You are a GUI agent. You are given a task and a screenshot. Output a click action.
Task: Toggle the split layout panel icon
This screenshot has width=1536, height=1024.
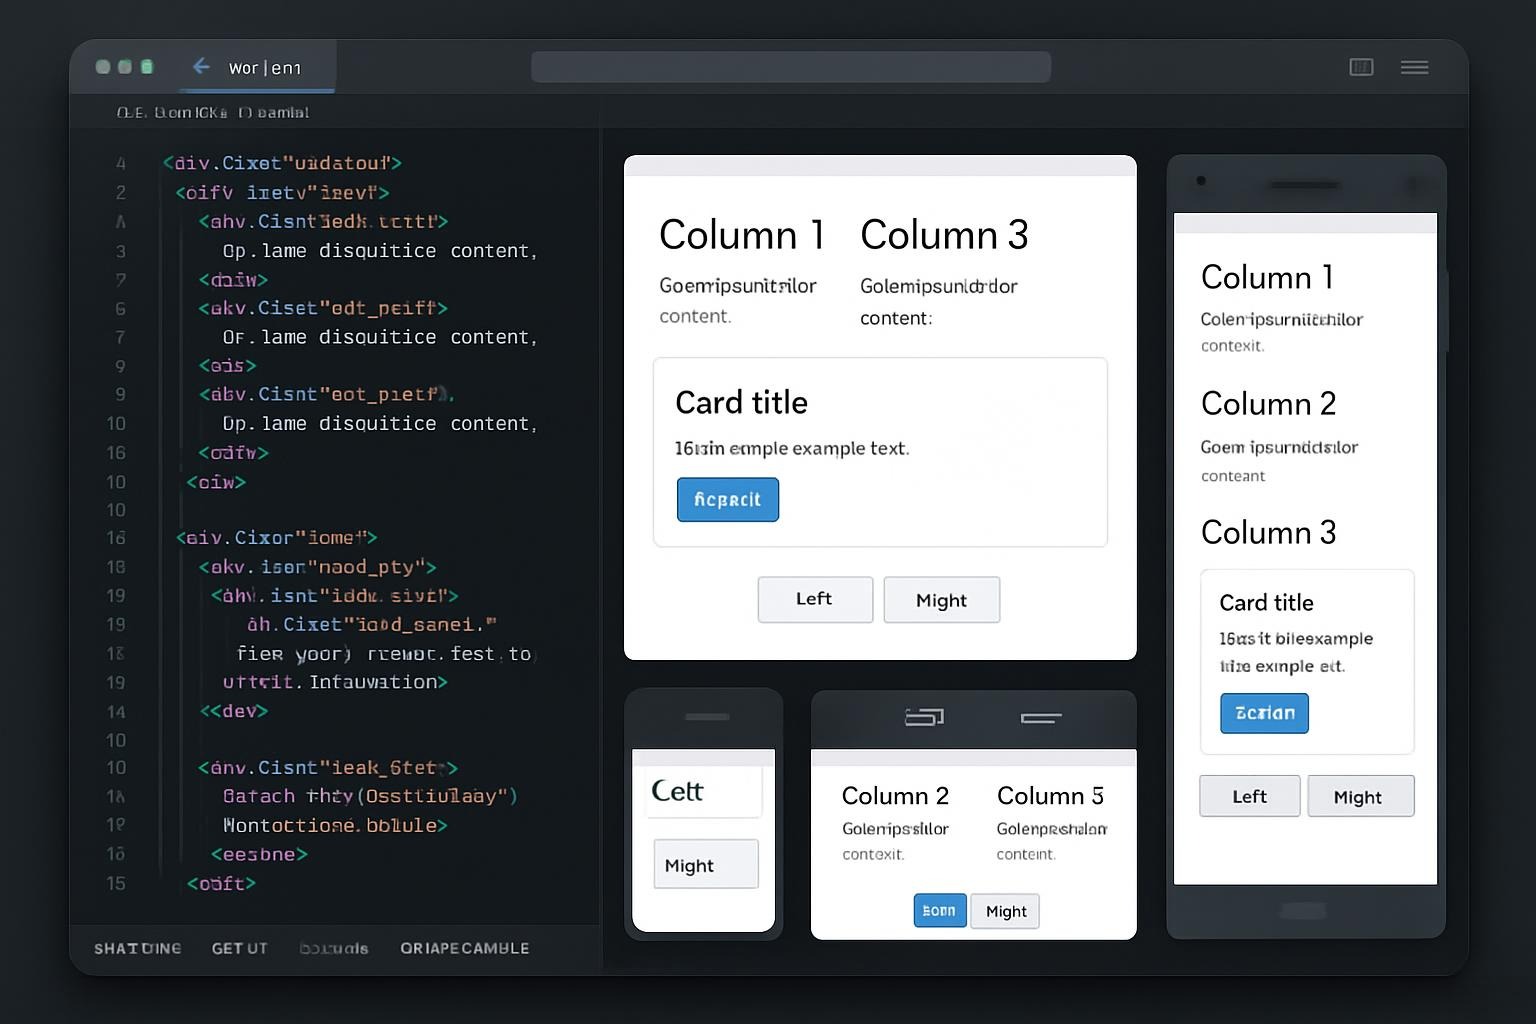pos(1361,67)
